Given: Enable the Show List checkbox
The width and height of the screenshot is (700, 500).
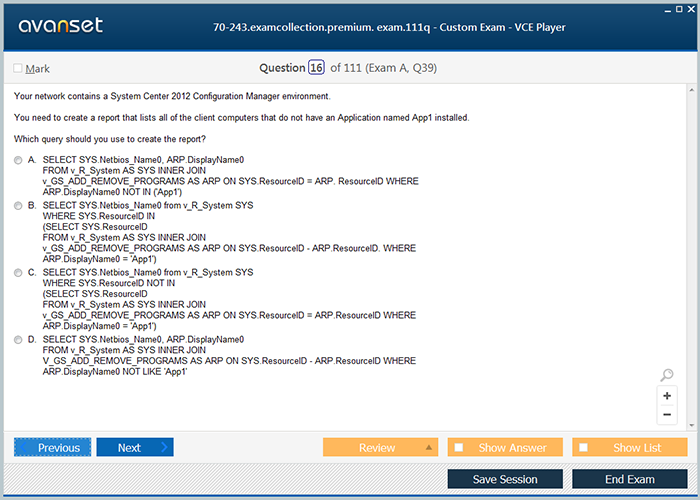Looking at the screenshot, I should click(x=583, y=447).
